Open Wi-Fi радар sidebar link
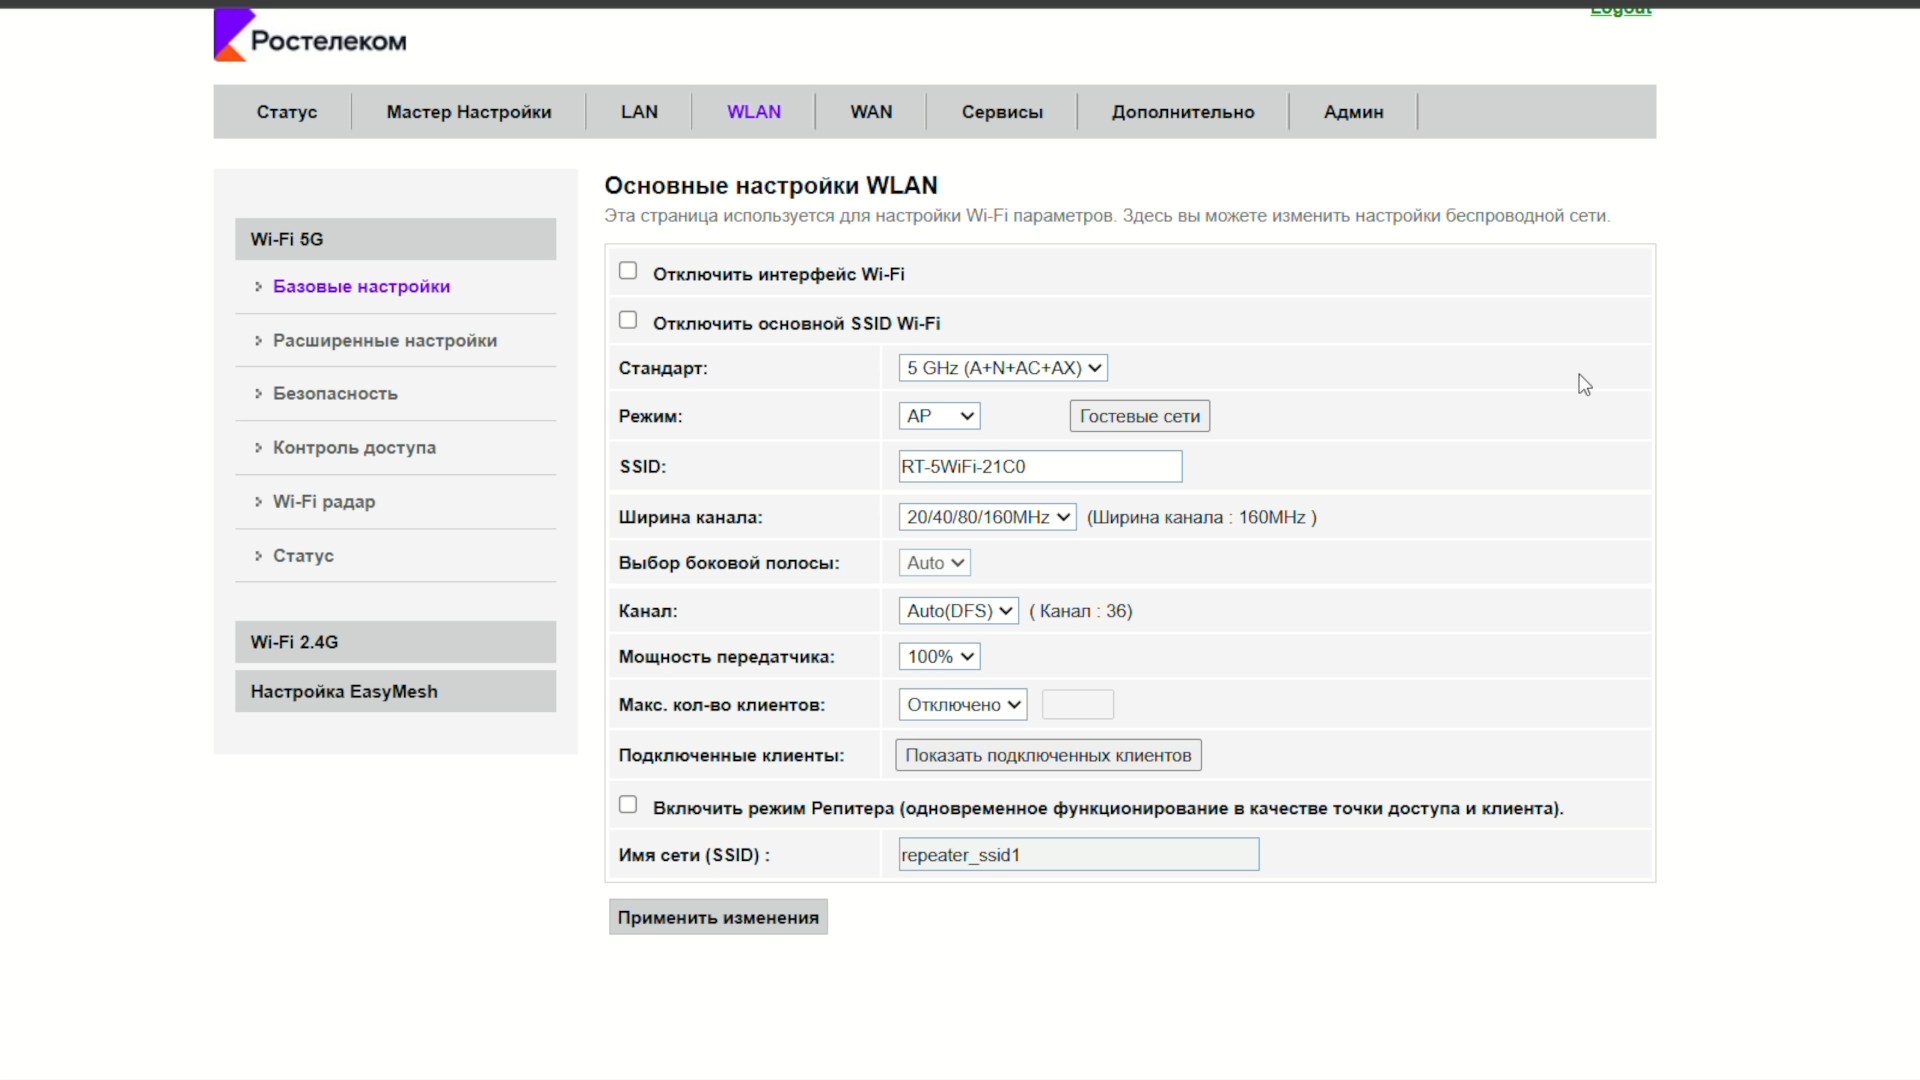Screen dimensions: 1920x1080 (323, 502)
